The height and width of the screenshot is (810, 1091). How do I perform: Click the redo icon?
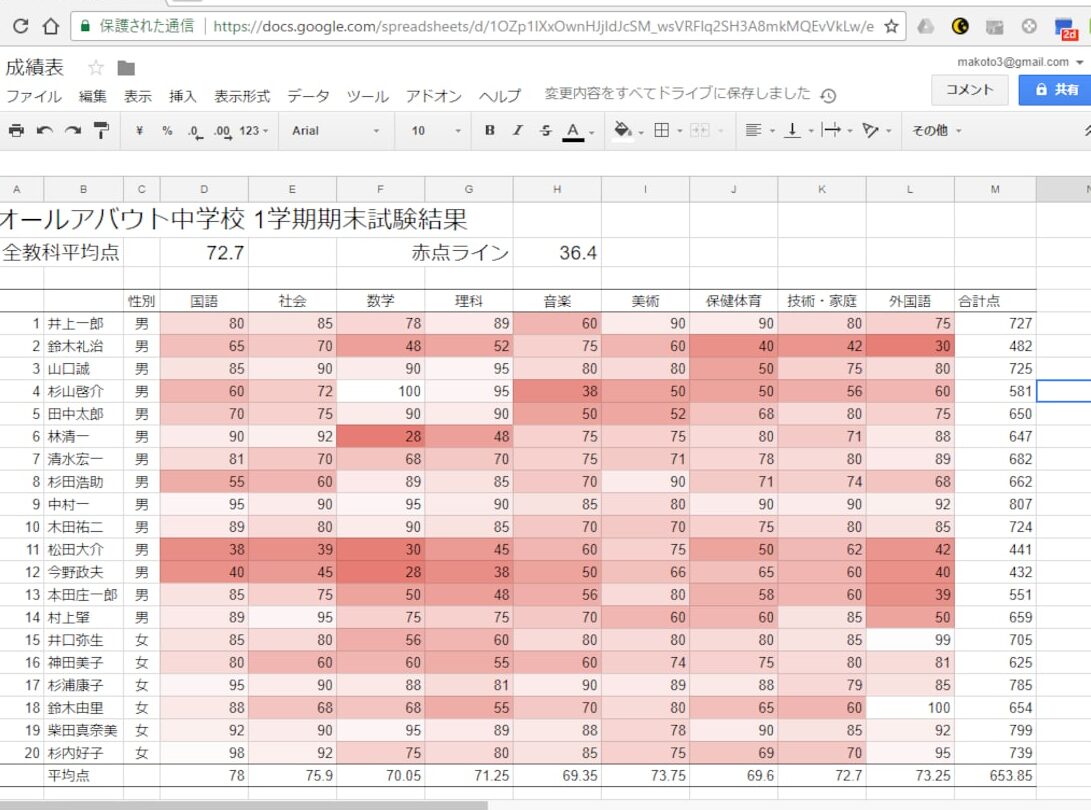point(73,131)
